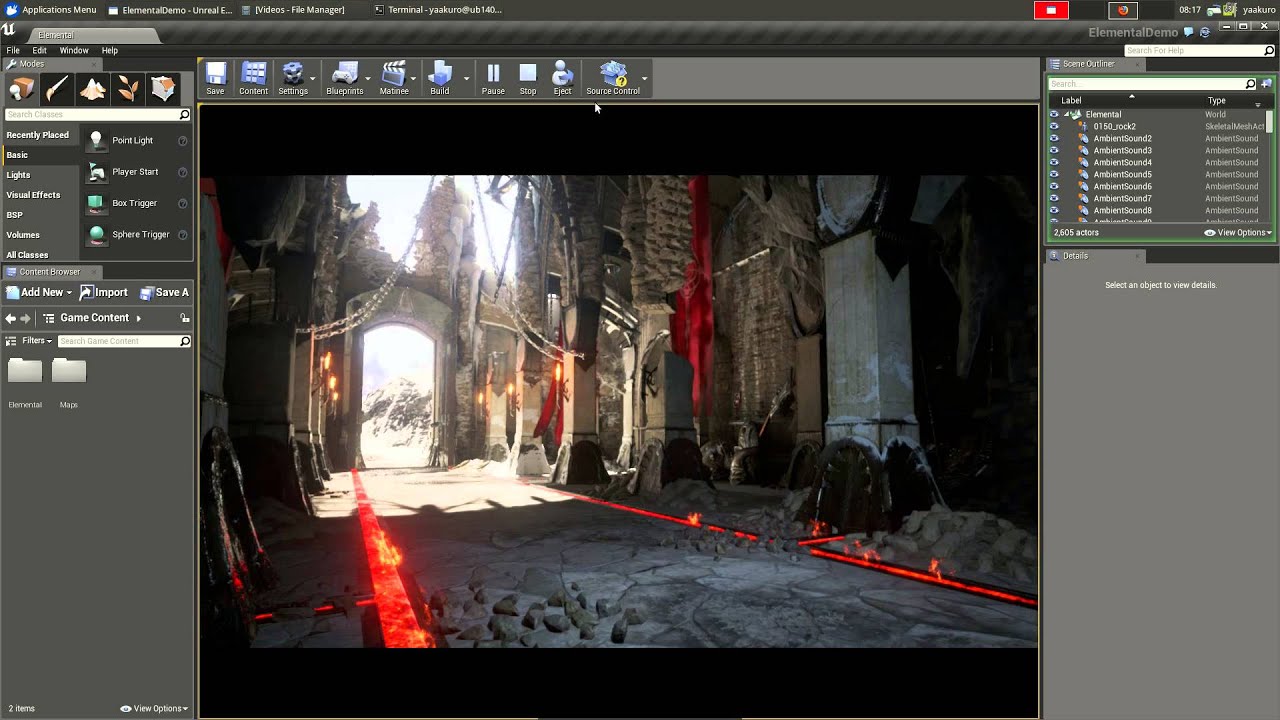
Task: Open Scene Outliner View Options dropdown
Action: click(1238, 233)
